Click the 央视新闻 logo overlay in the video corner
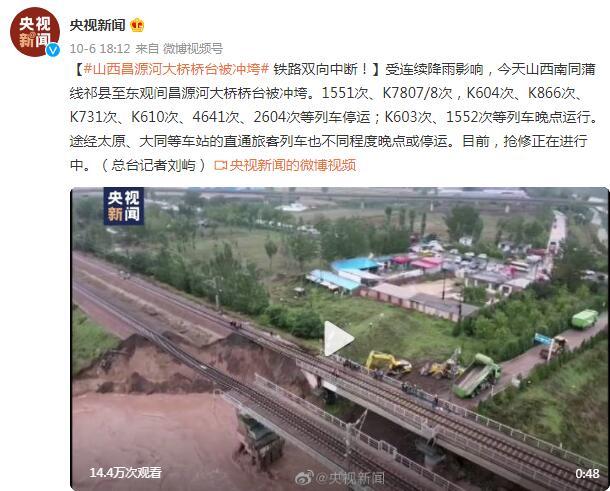 (124, 206)
